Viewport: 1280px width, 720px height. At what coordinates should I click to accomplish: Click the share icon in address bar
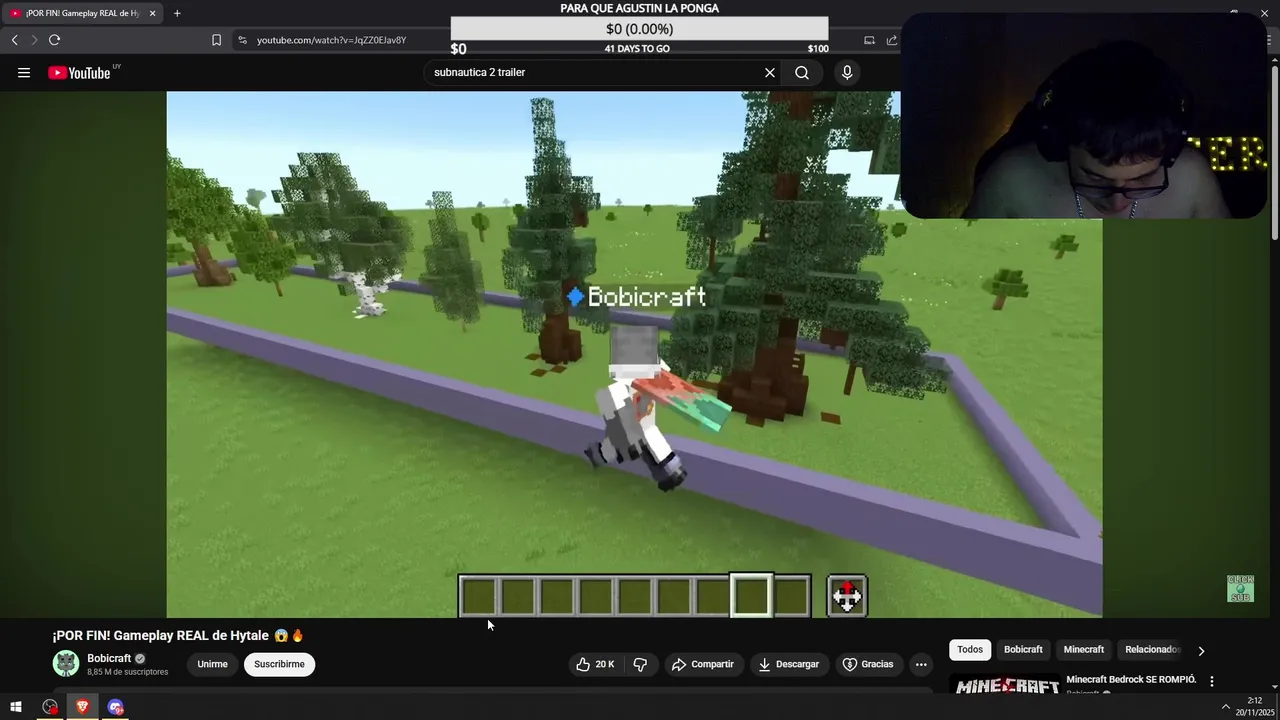[891, 40]
